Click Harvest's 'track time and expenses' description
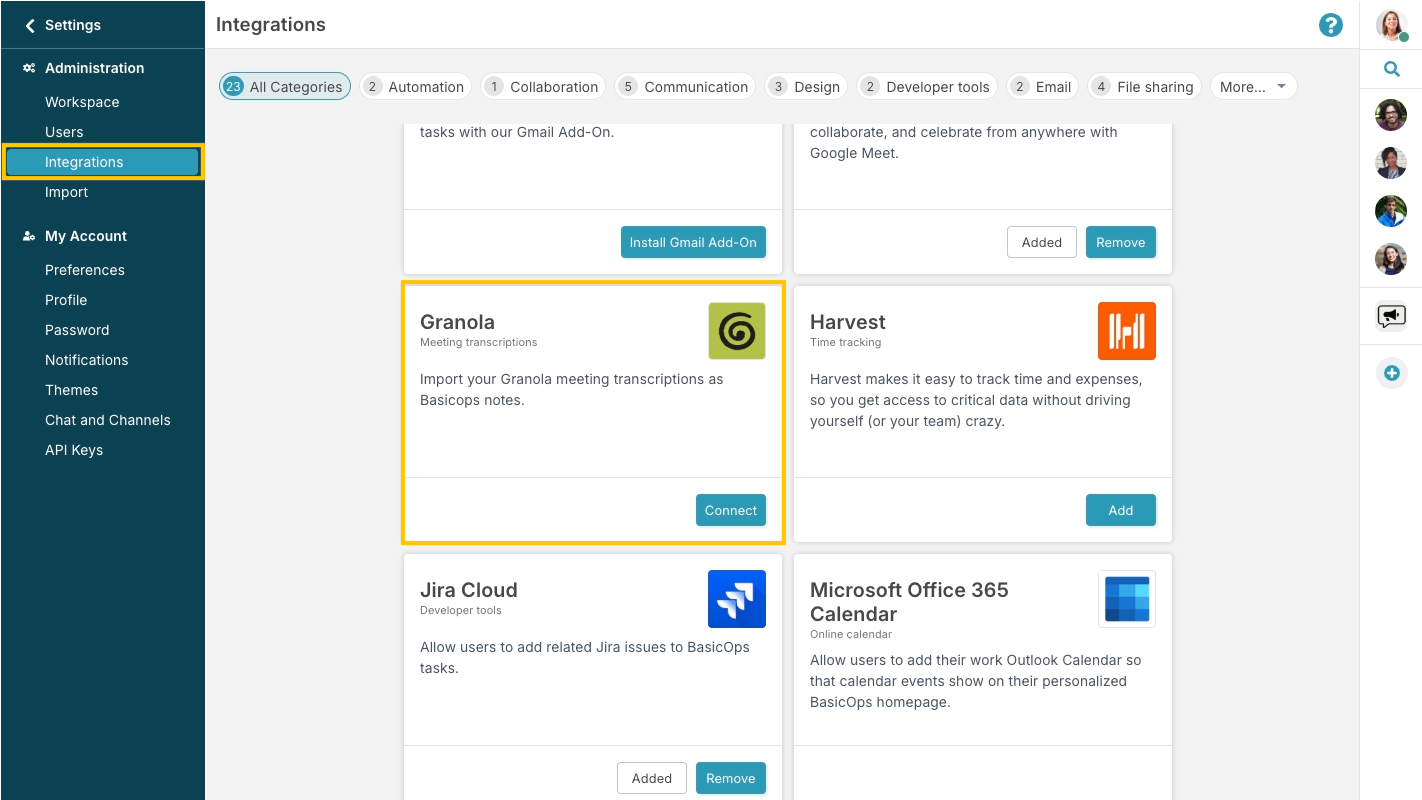Screen dimensions: 1422x800 coord(976,400)
